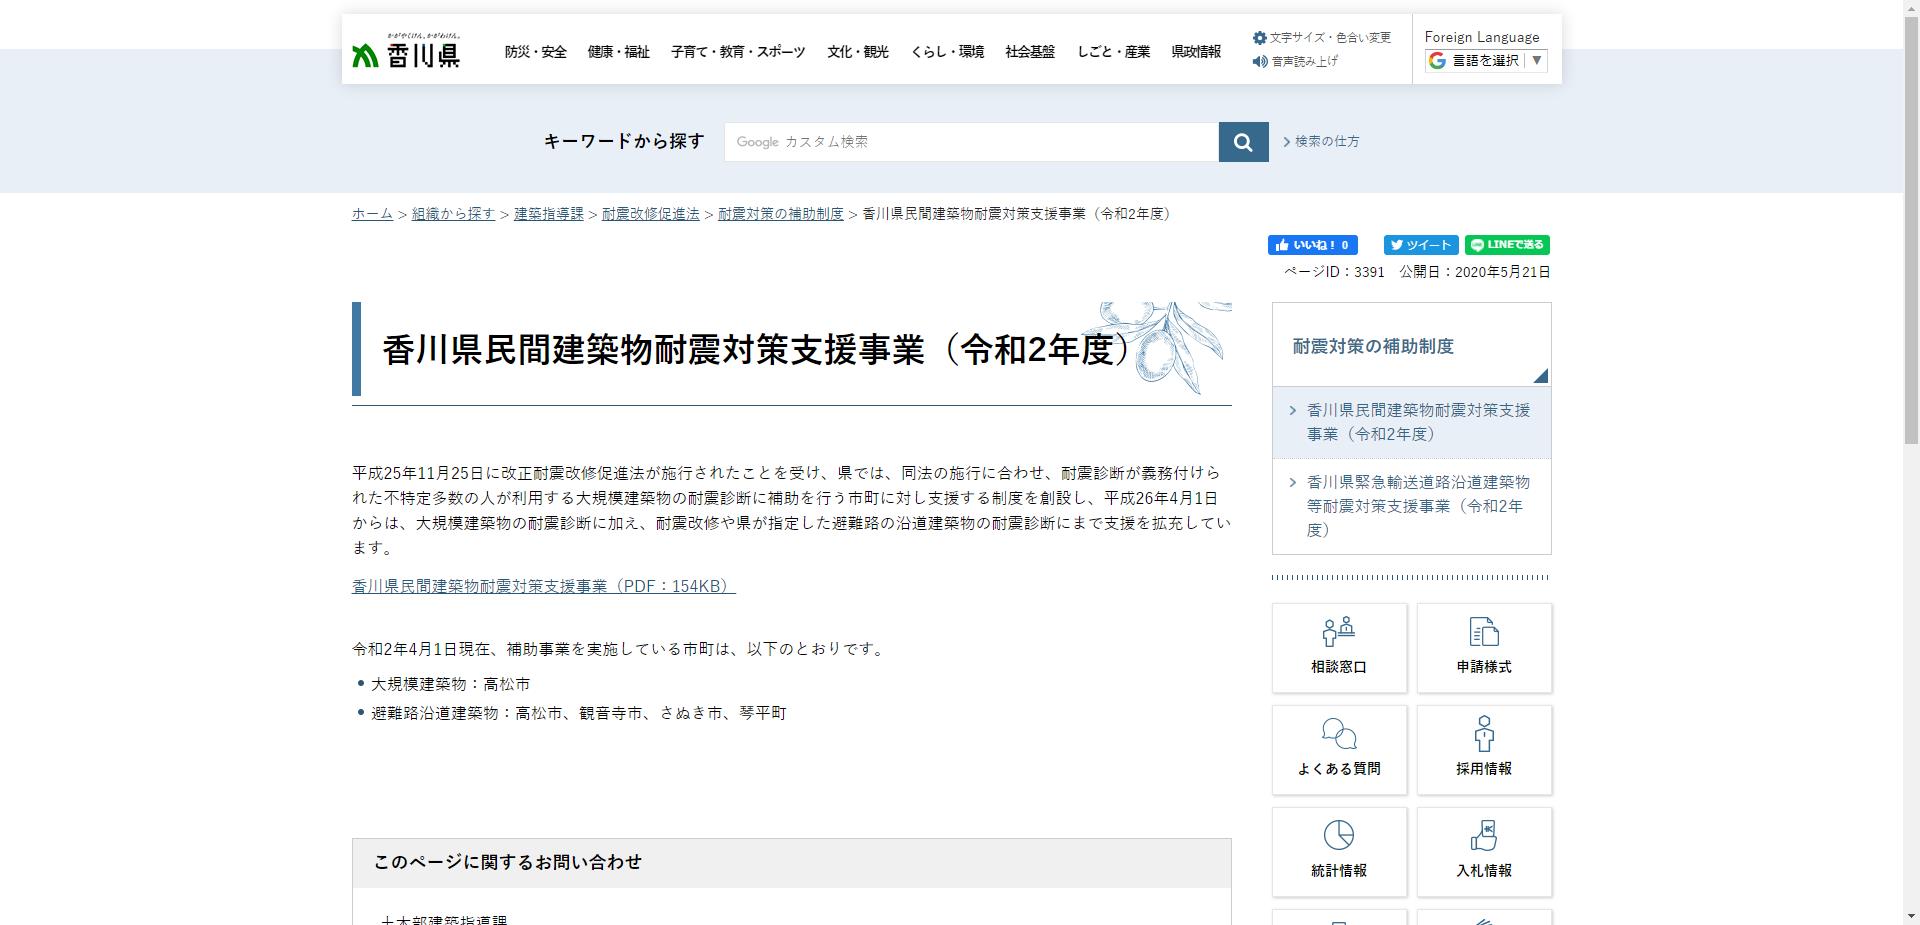Click the Kagawa Prefecture logo
The height and width of the screenshot is (925, 1920).
pos(406,51)
